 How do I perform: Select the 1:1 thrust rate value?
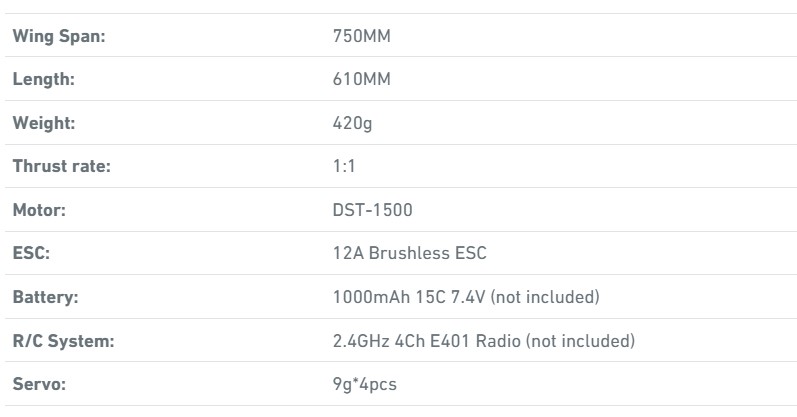pyautogui.click(x=344, y=166)
